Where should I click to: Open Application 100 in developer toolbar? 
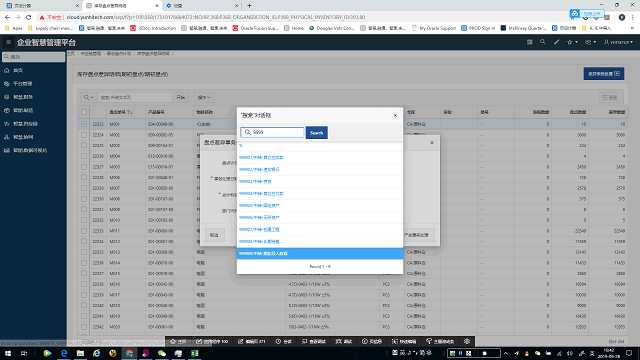pyautogui.click(x=212, y=341)
